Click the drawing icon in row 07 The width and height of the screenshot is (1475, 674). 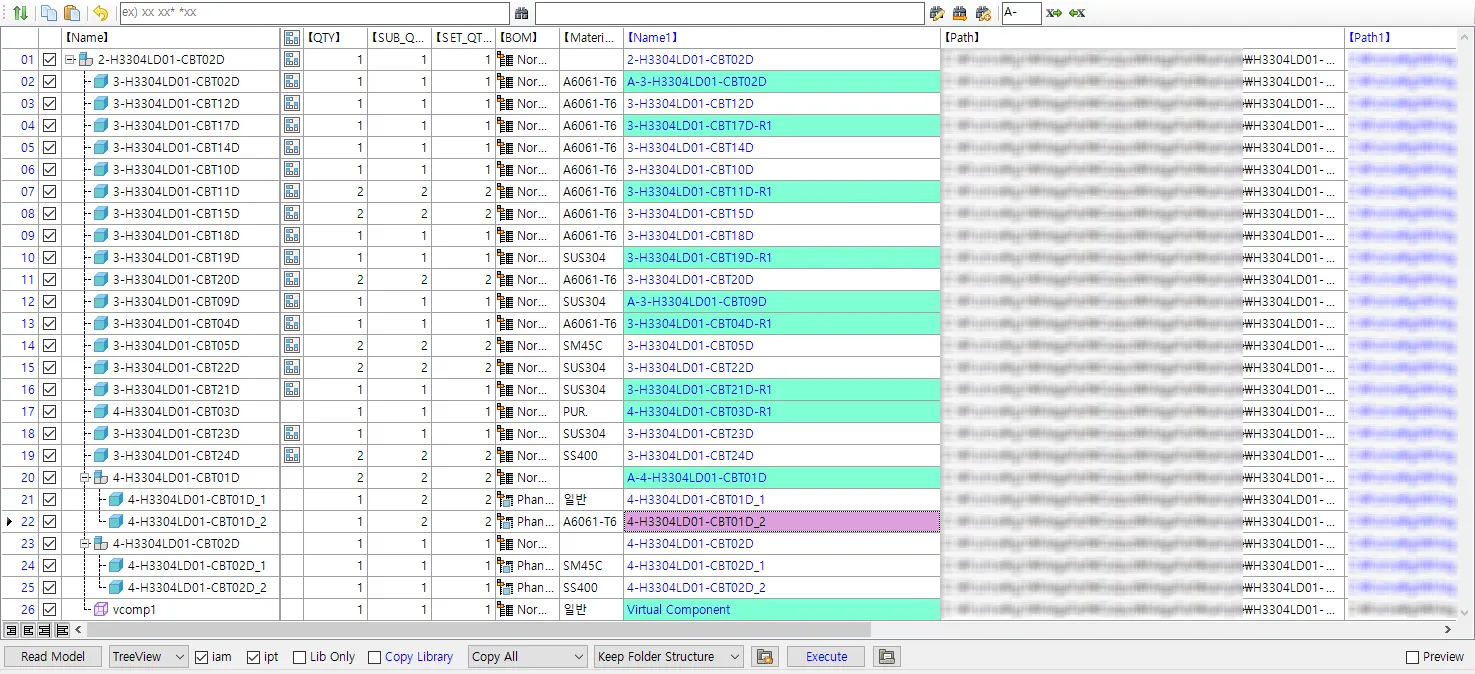click(x=292, y=192)
